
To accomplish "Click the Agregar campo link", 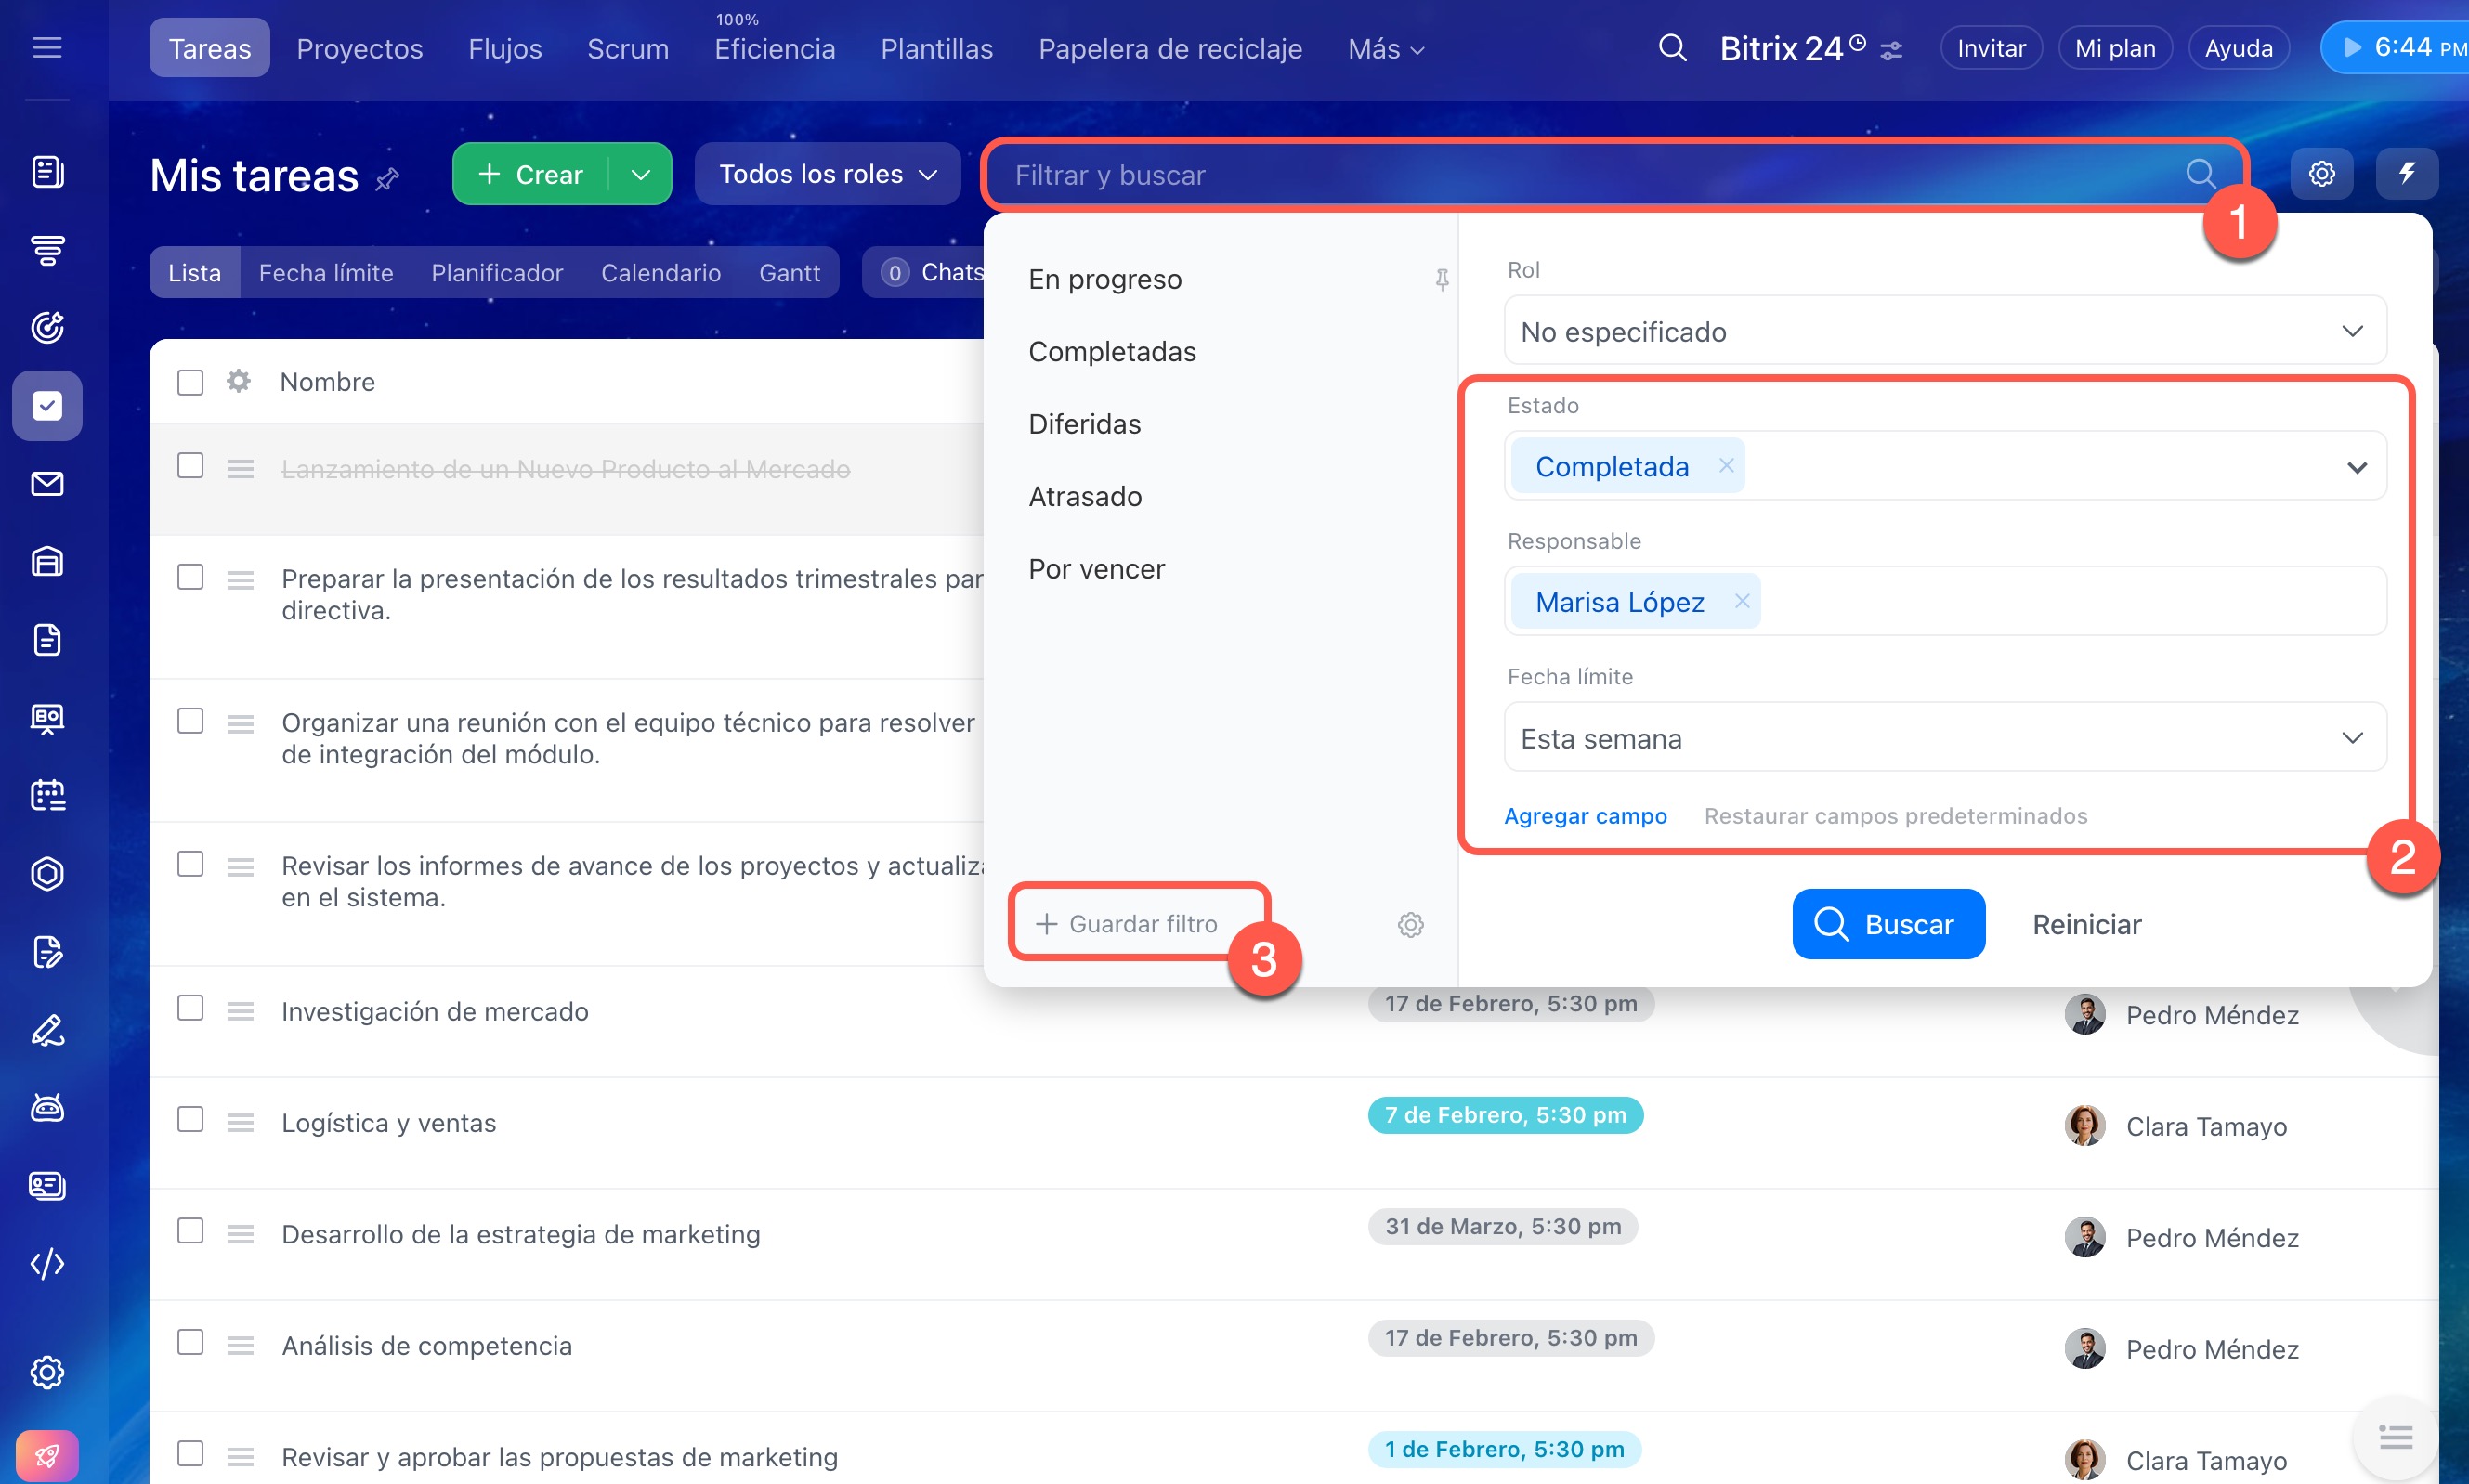I will [1585, 816].
